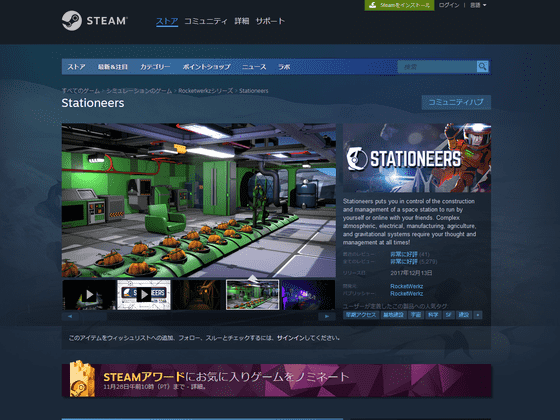Open the ストア header menu
The height and width of the screenshot is (420, 560).
pos(167,21)
